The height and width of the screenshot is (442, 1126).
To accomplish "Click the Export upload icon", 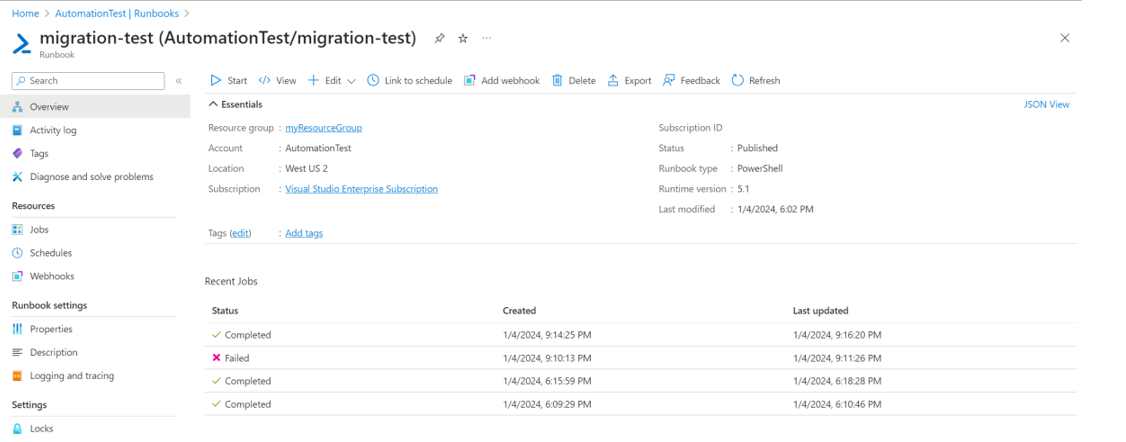I will (x=613, y=81).
